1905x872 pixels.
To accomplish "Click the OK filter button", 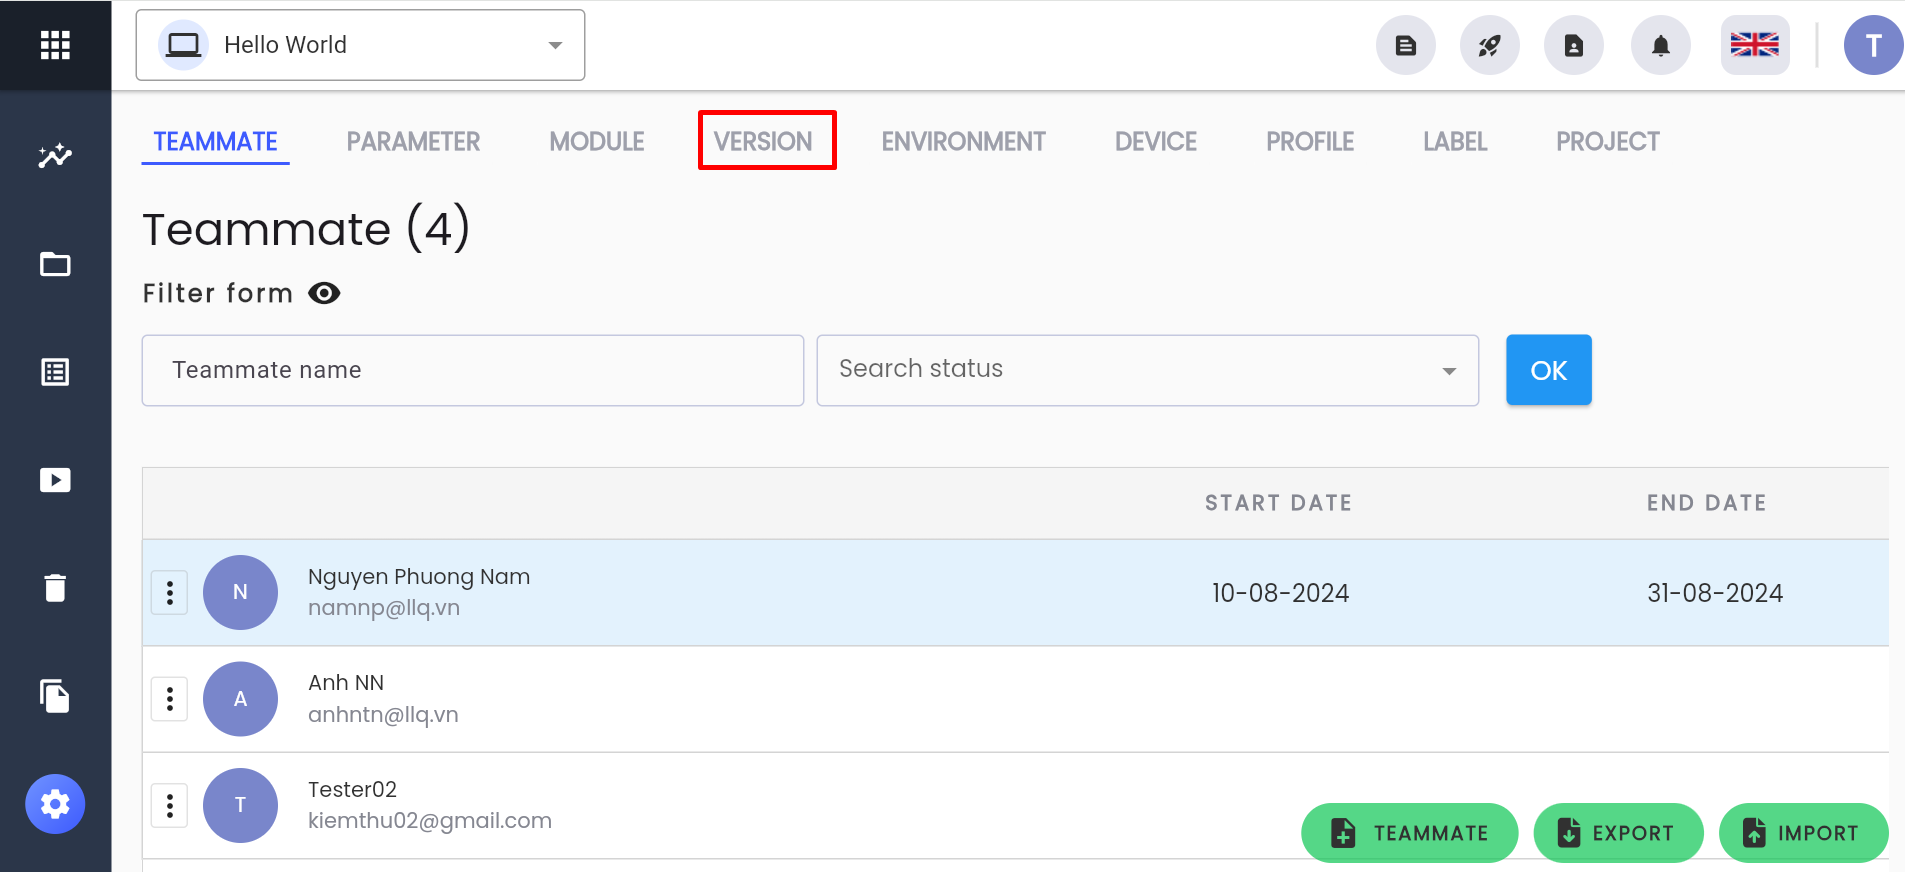I will (1549, 370).
